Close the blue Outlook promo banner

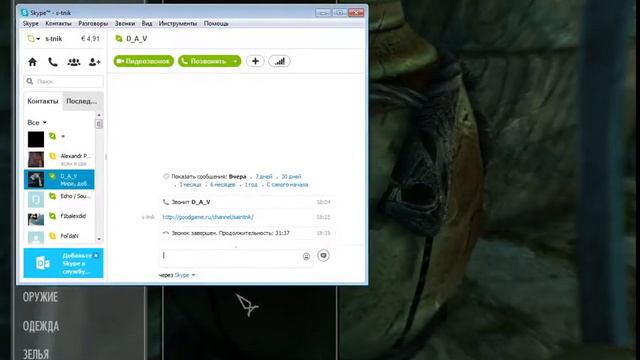click(x=96, y=256)
